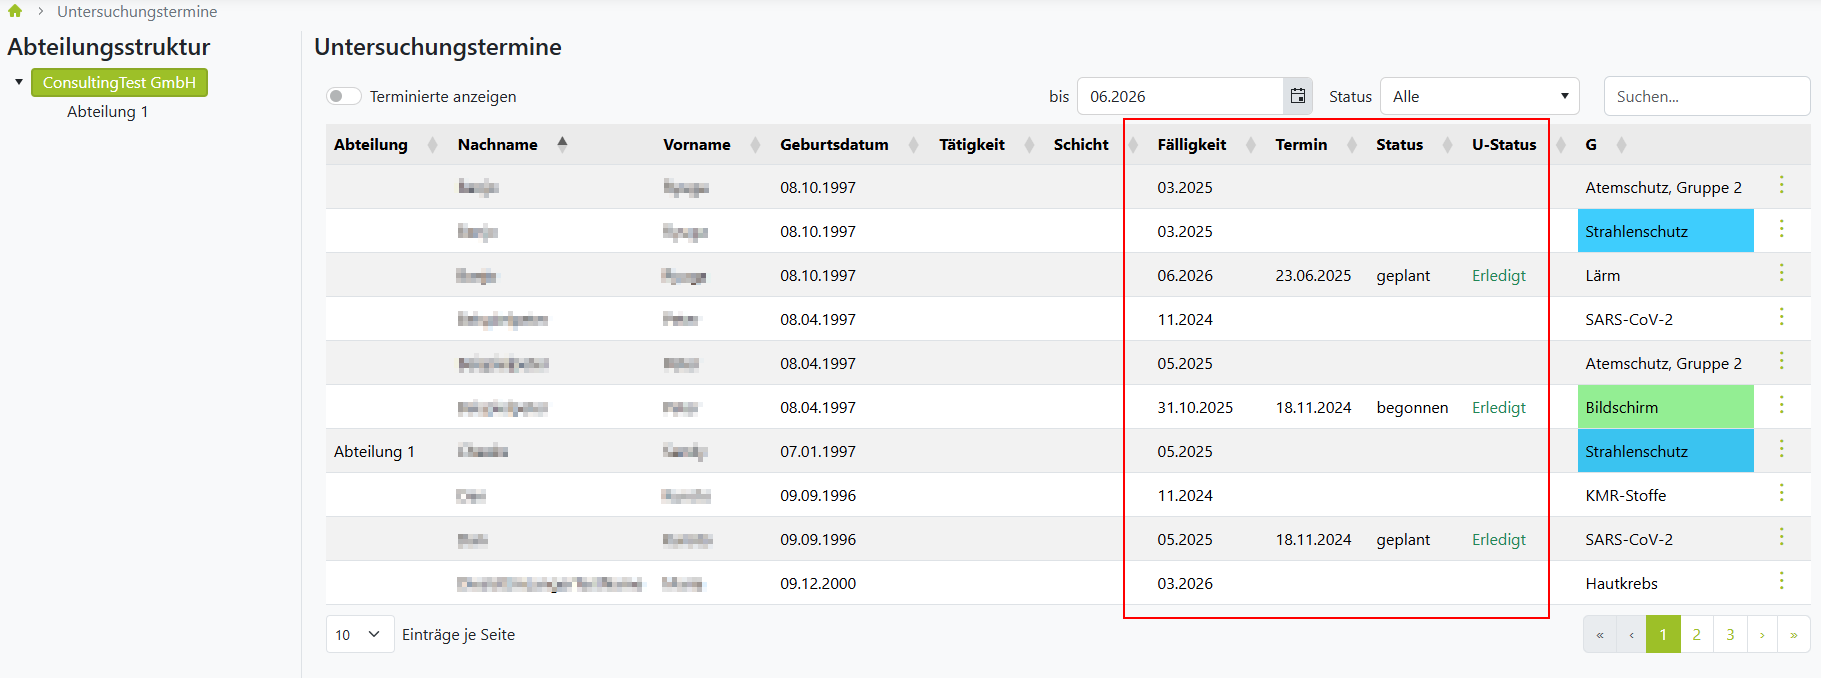1821x678 pixels.
Task: Click the Suchen search field
Action: click(x=1707, y=96)
